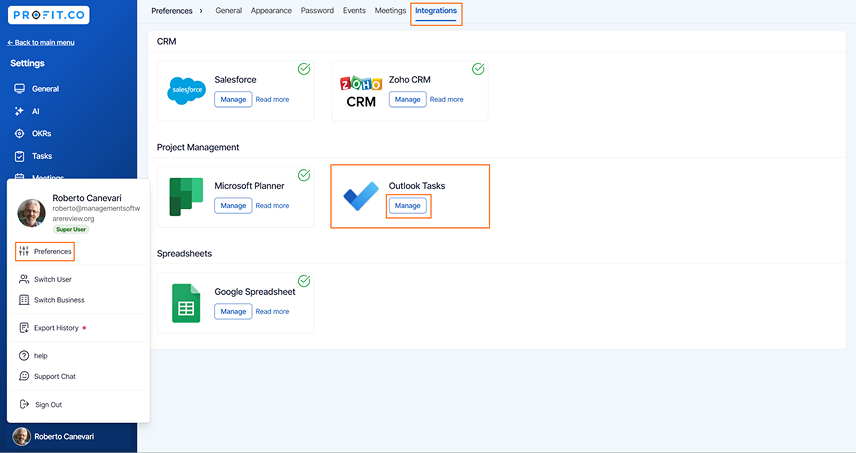Screen dimensions: 856x453
Task: Click the Profit.co logo
Action: [49, 15]
